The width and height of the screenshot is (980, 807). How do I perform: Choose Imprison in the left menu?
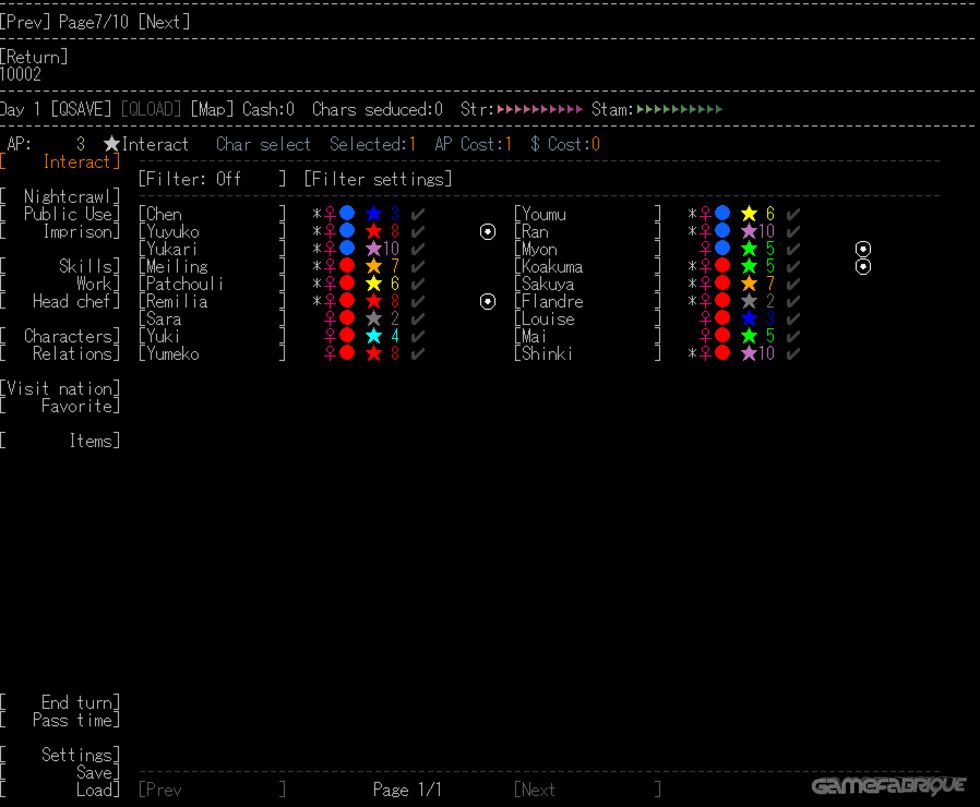[x=60, y=231]
